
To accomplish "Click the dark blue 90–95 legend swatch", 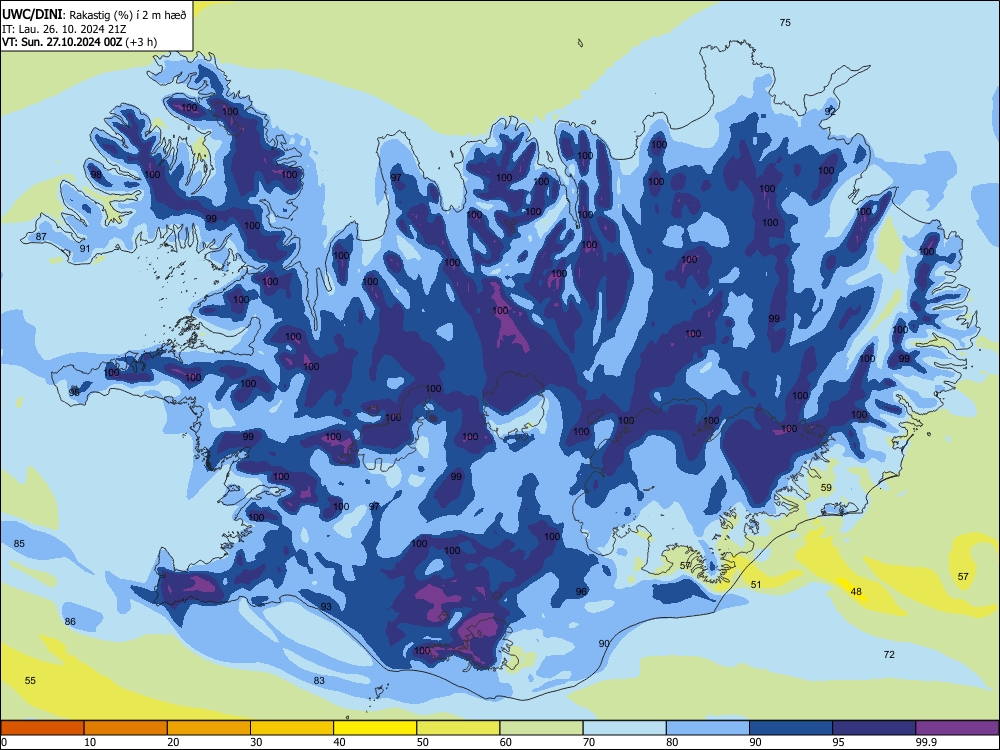I will click(x=791, y=728).
